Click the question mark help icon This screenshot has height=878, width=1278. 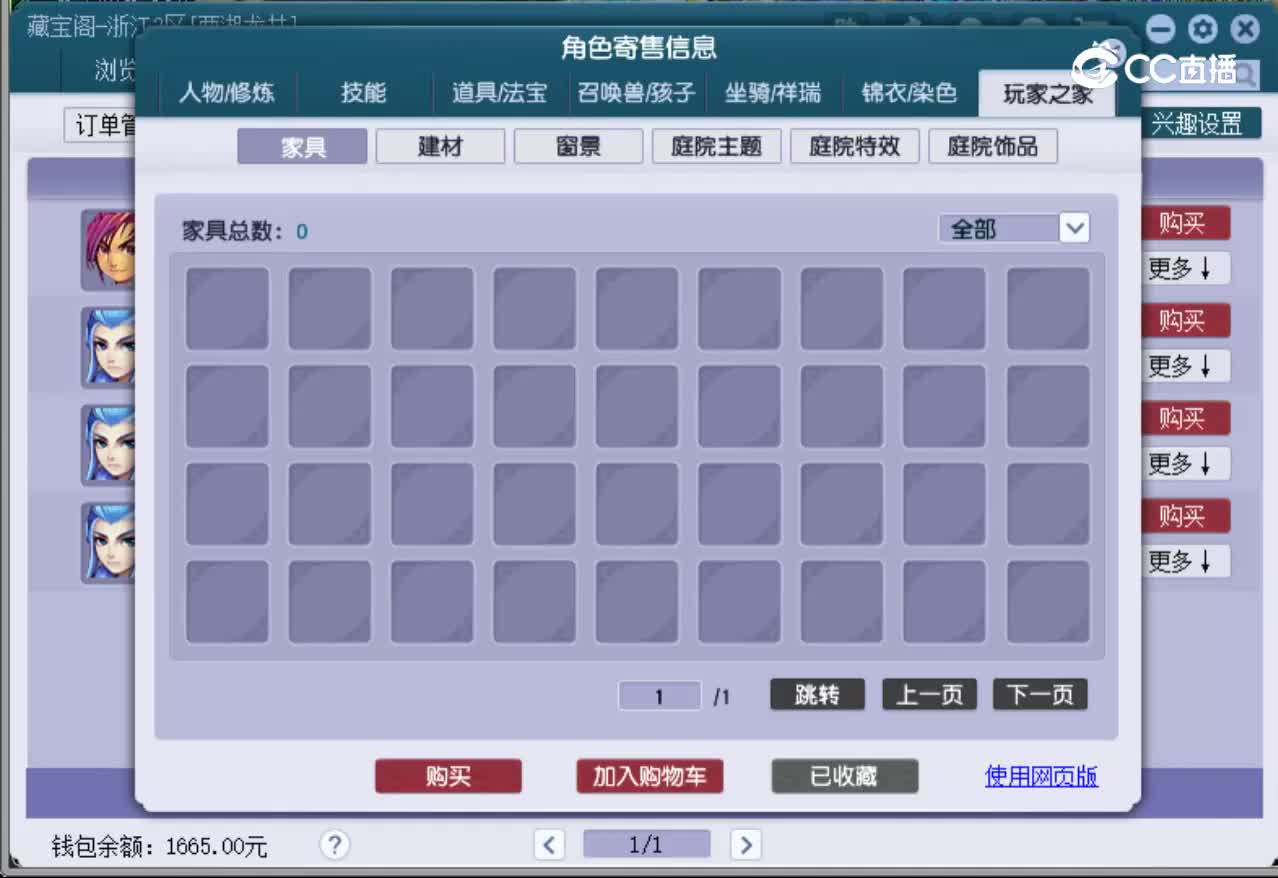335,845
